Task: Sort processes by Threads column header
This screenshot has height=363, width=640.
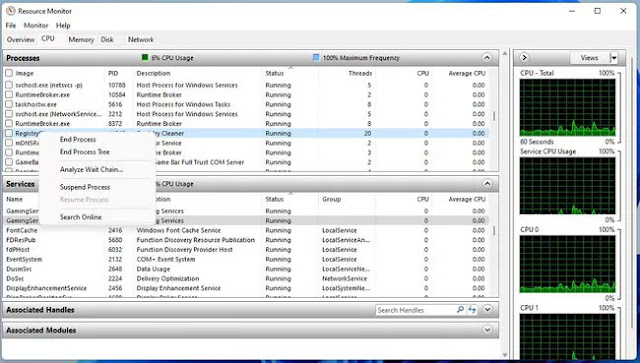Action: [x=360, y=73]
